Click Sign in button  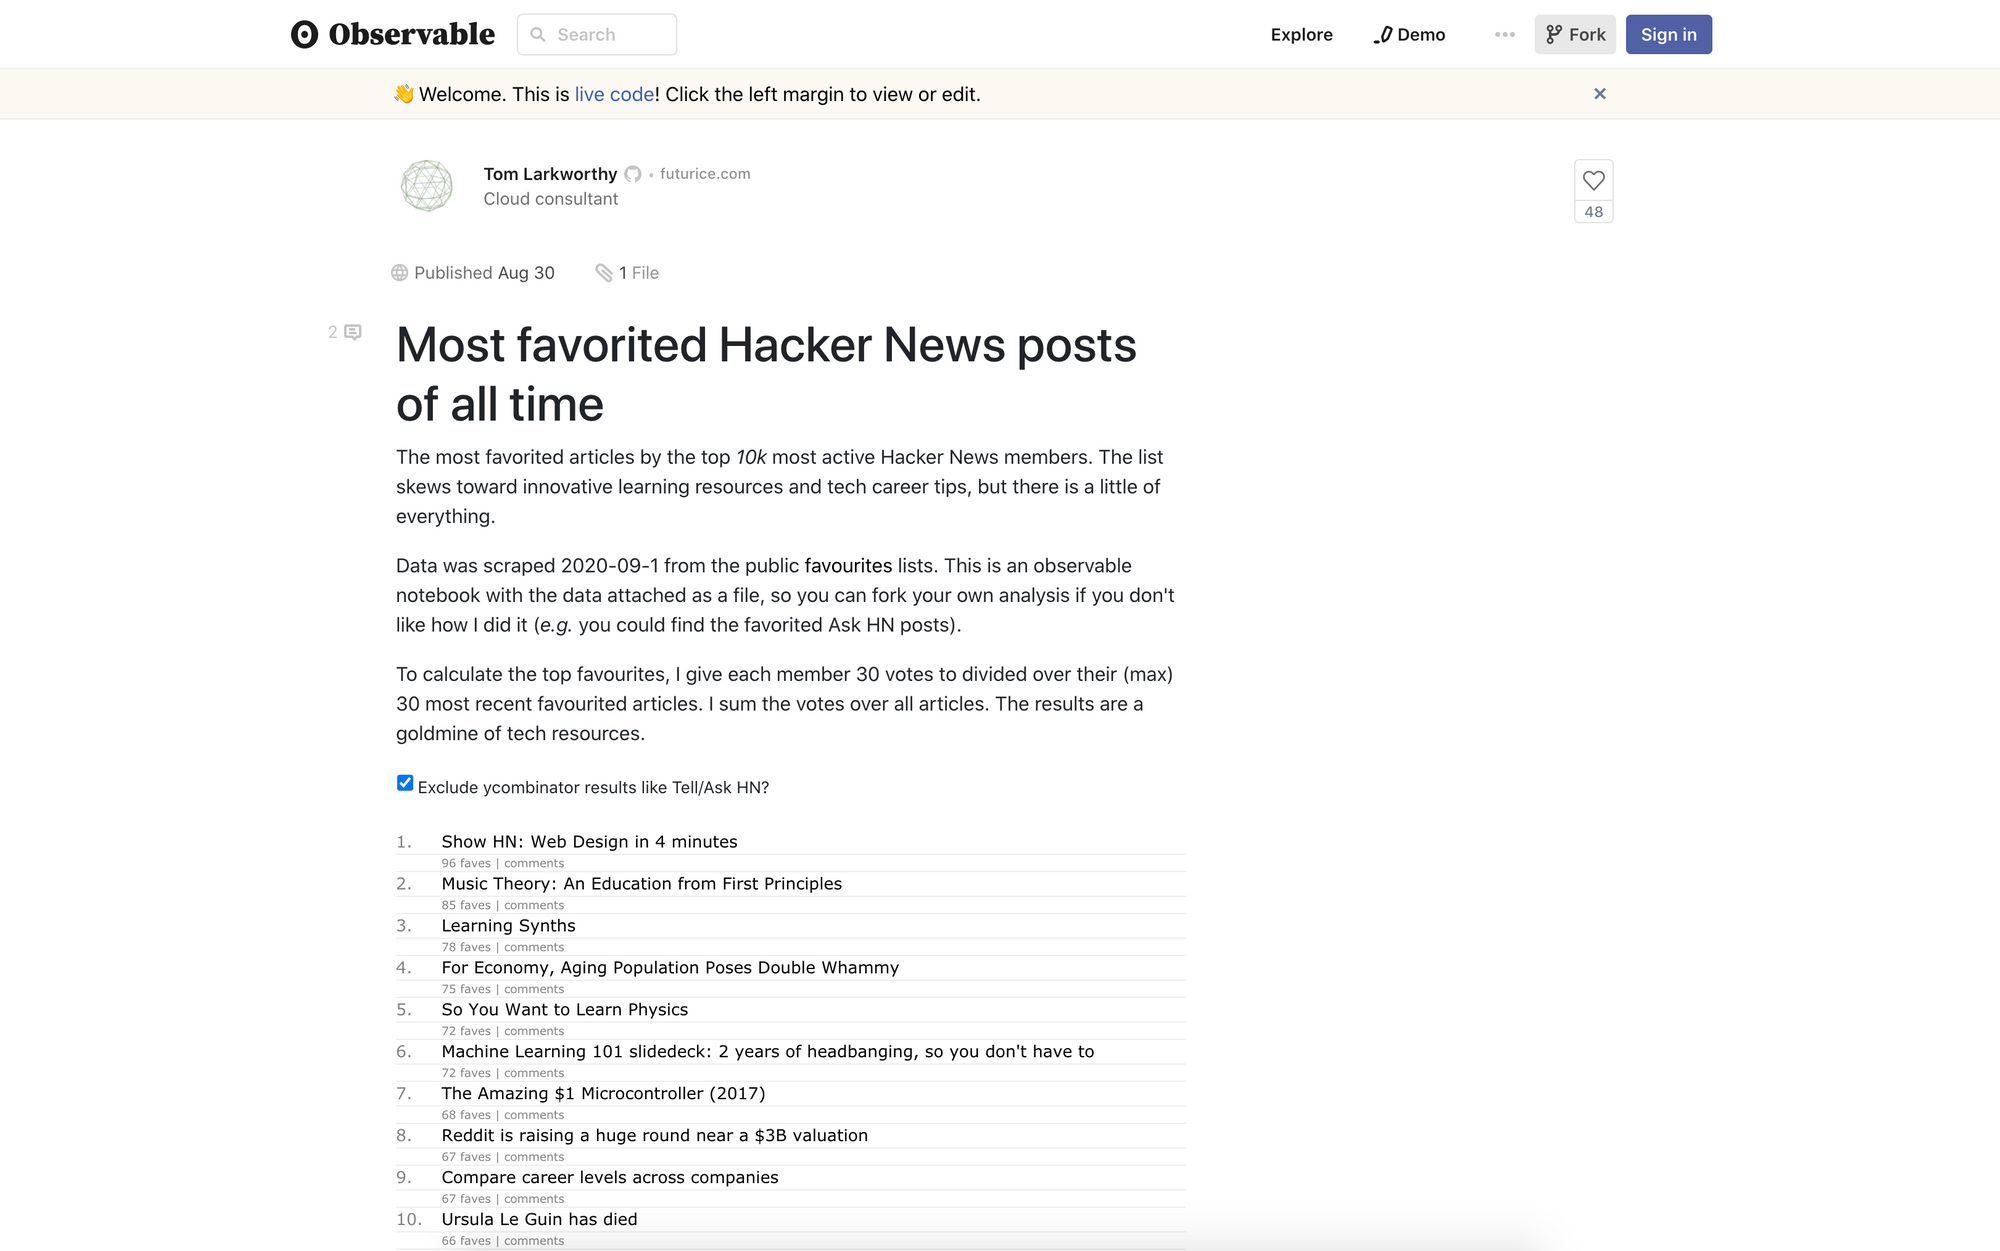click(1667, 35)
